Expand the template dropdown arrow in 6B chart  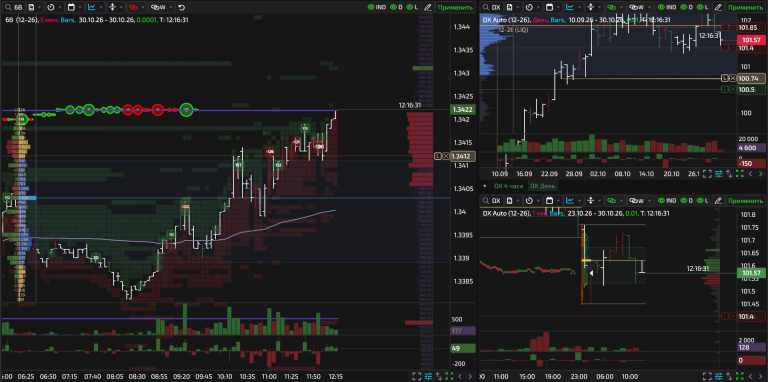point(40,7)
